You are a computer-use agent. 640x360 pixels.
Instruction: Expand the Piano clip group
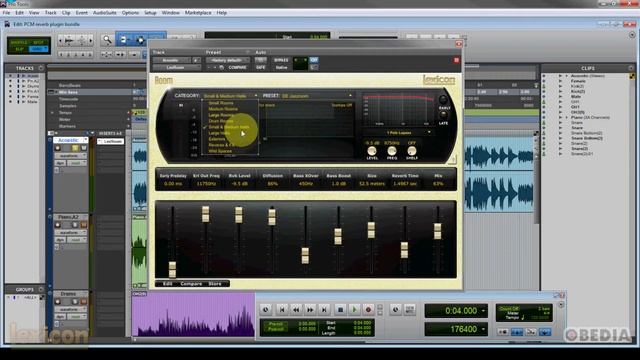pyautogui.click(x=566, y=118)
